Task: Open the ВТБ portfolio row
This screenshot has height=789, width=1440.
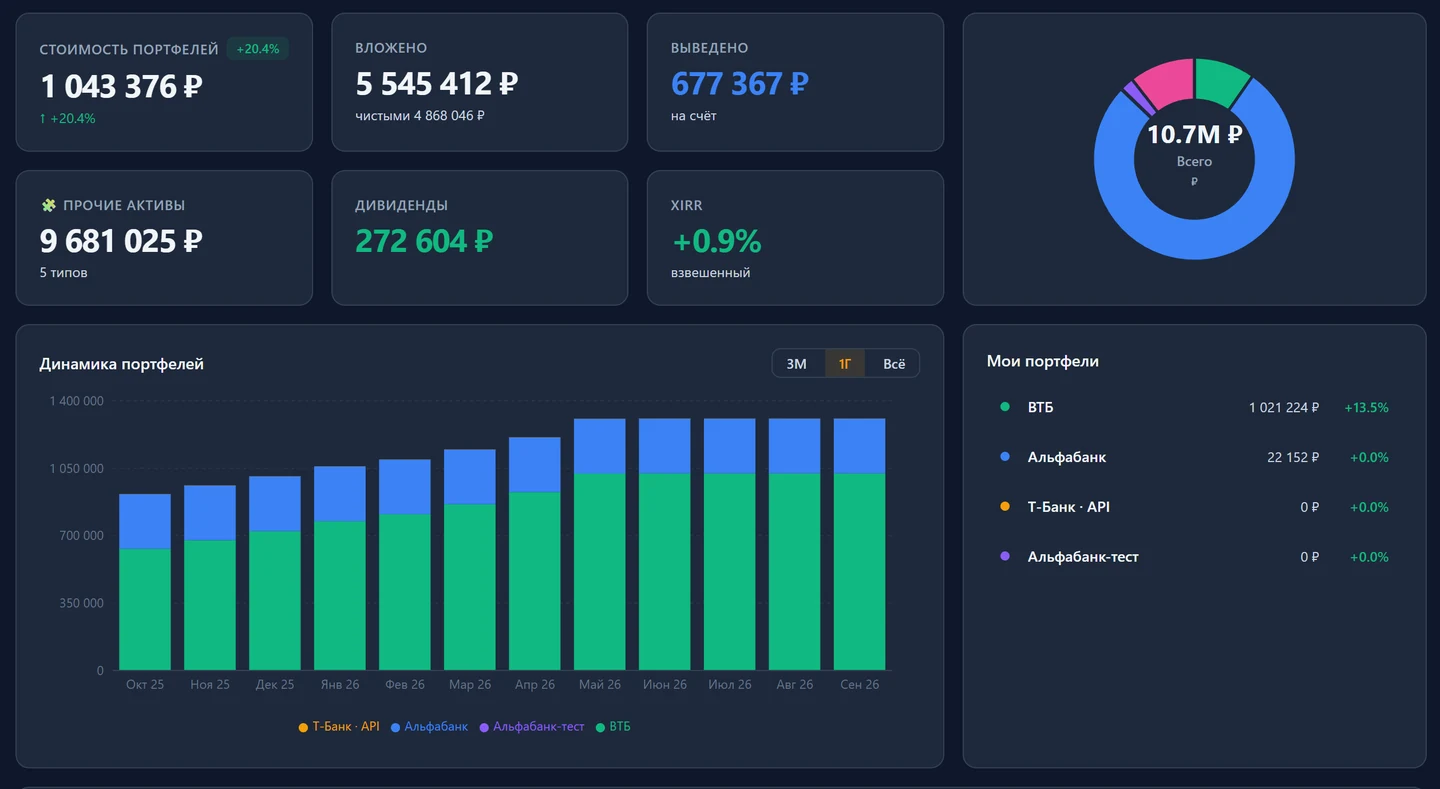Action: 1194,407
